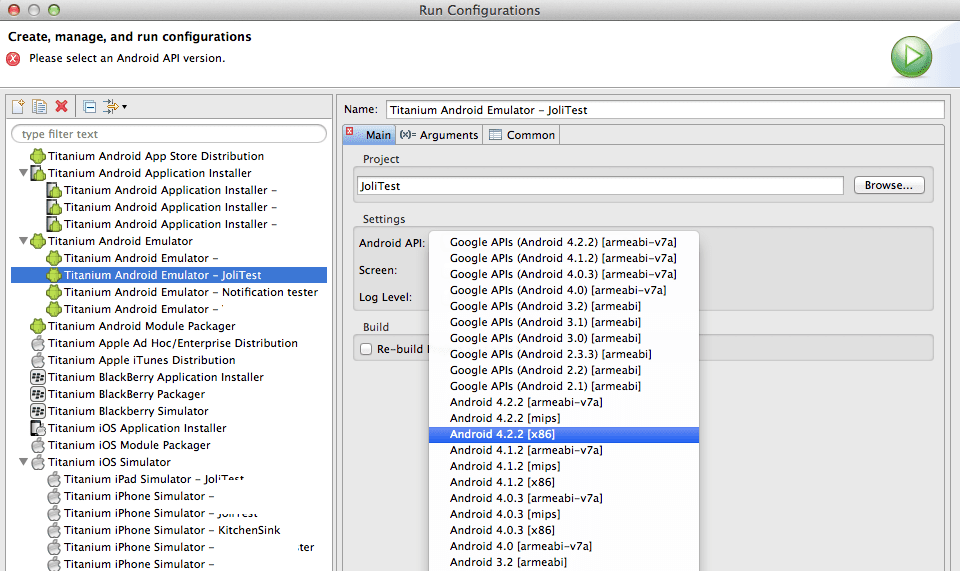
Task: Select Google APIs (Android 4.0) [armeabi-v7a]
Action: pyautogui.click(x=564, y=290)
